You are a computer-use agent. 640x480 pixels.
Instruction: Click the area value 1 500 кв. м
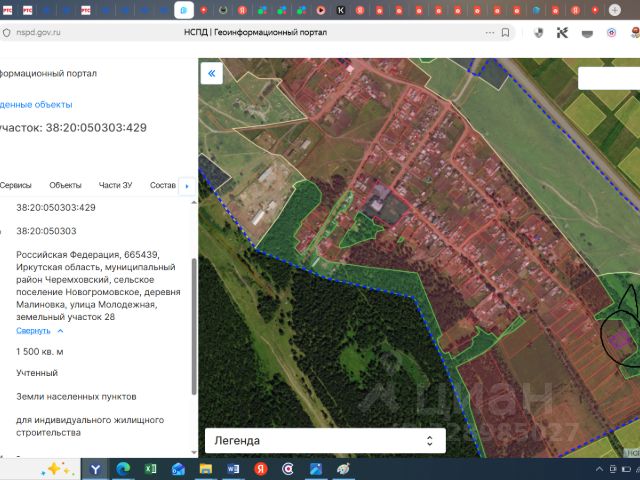40,352
